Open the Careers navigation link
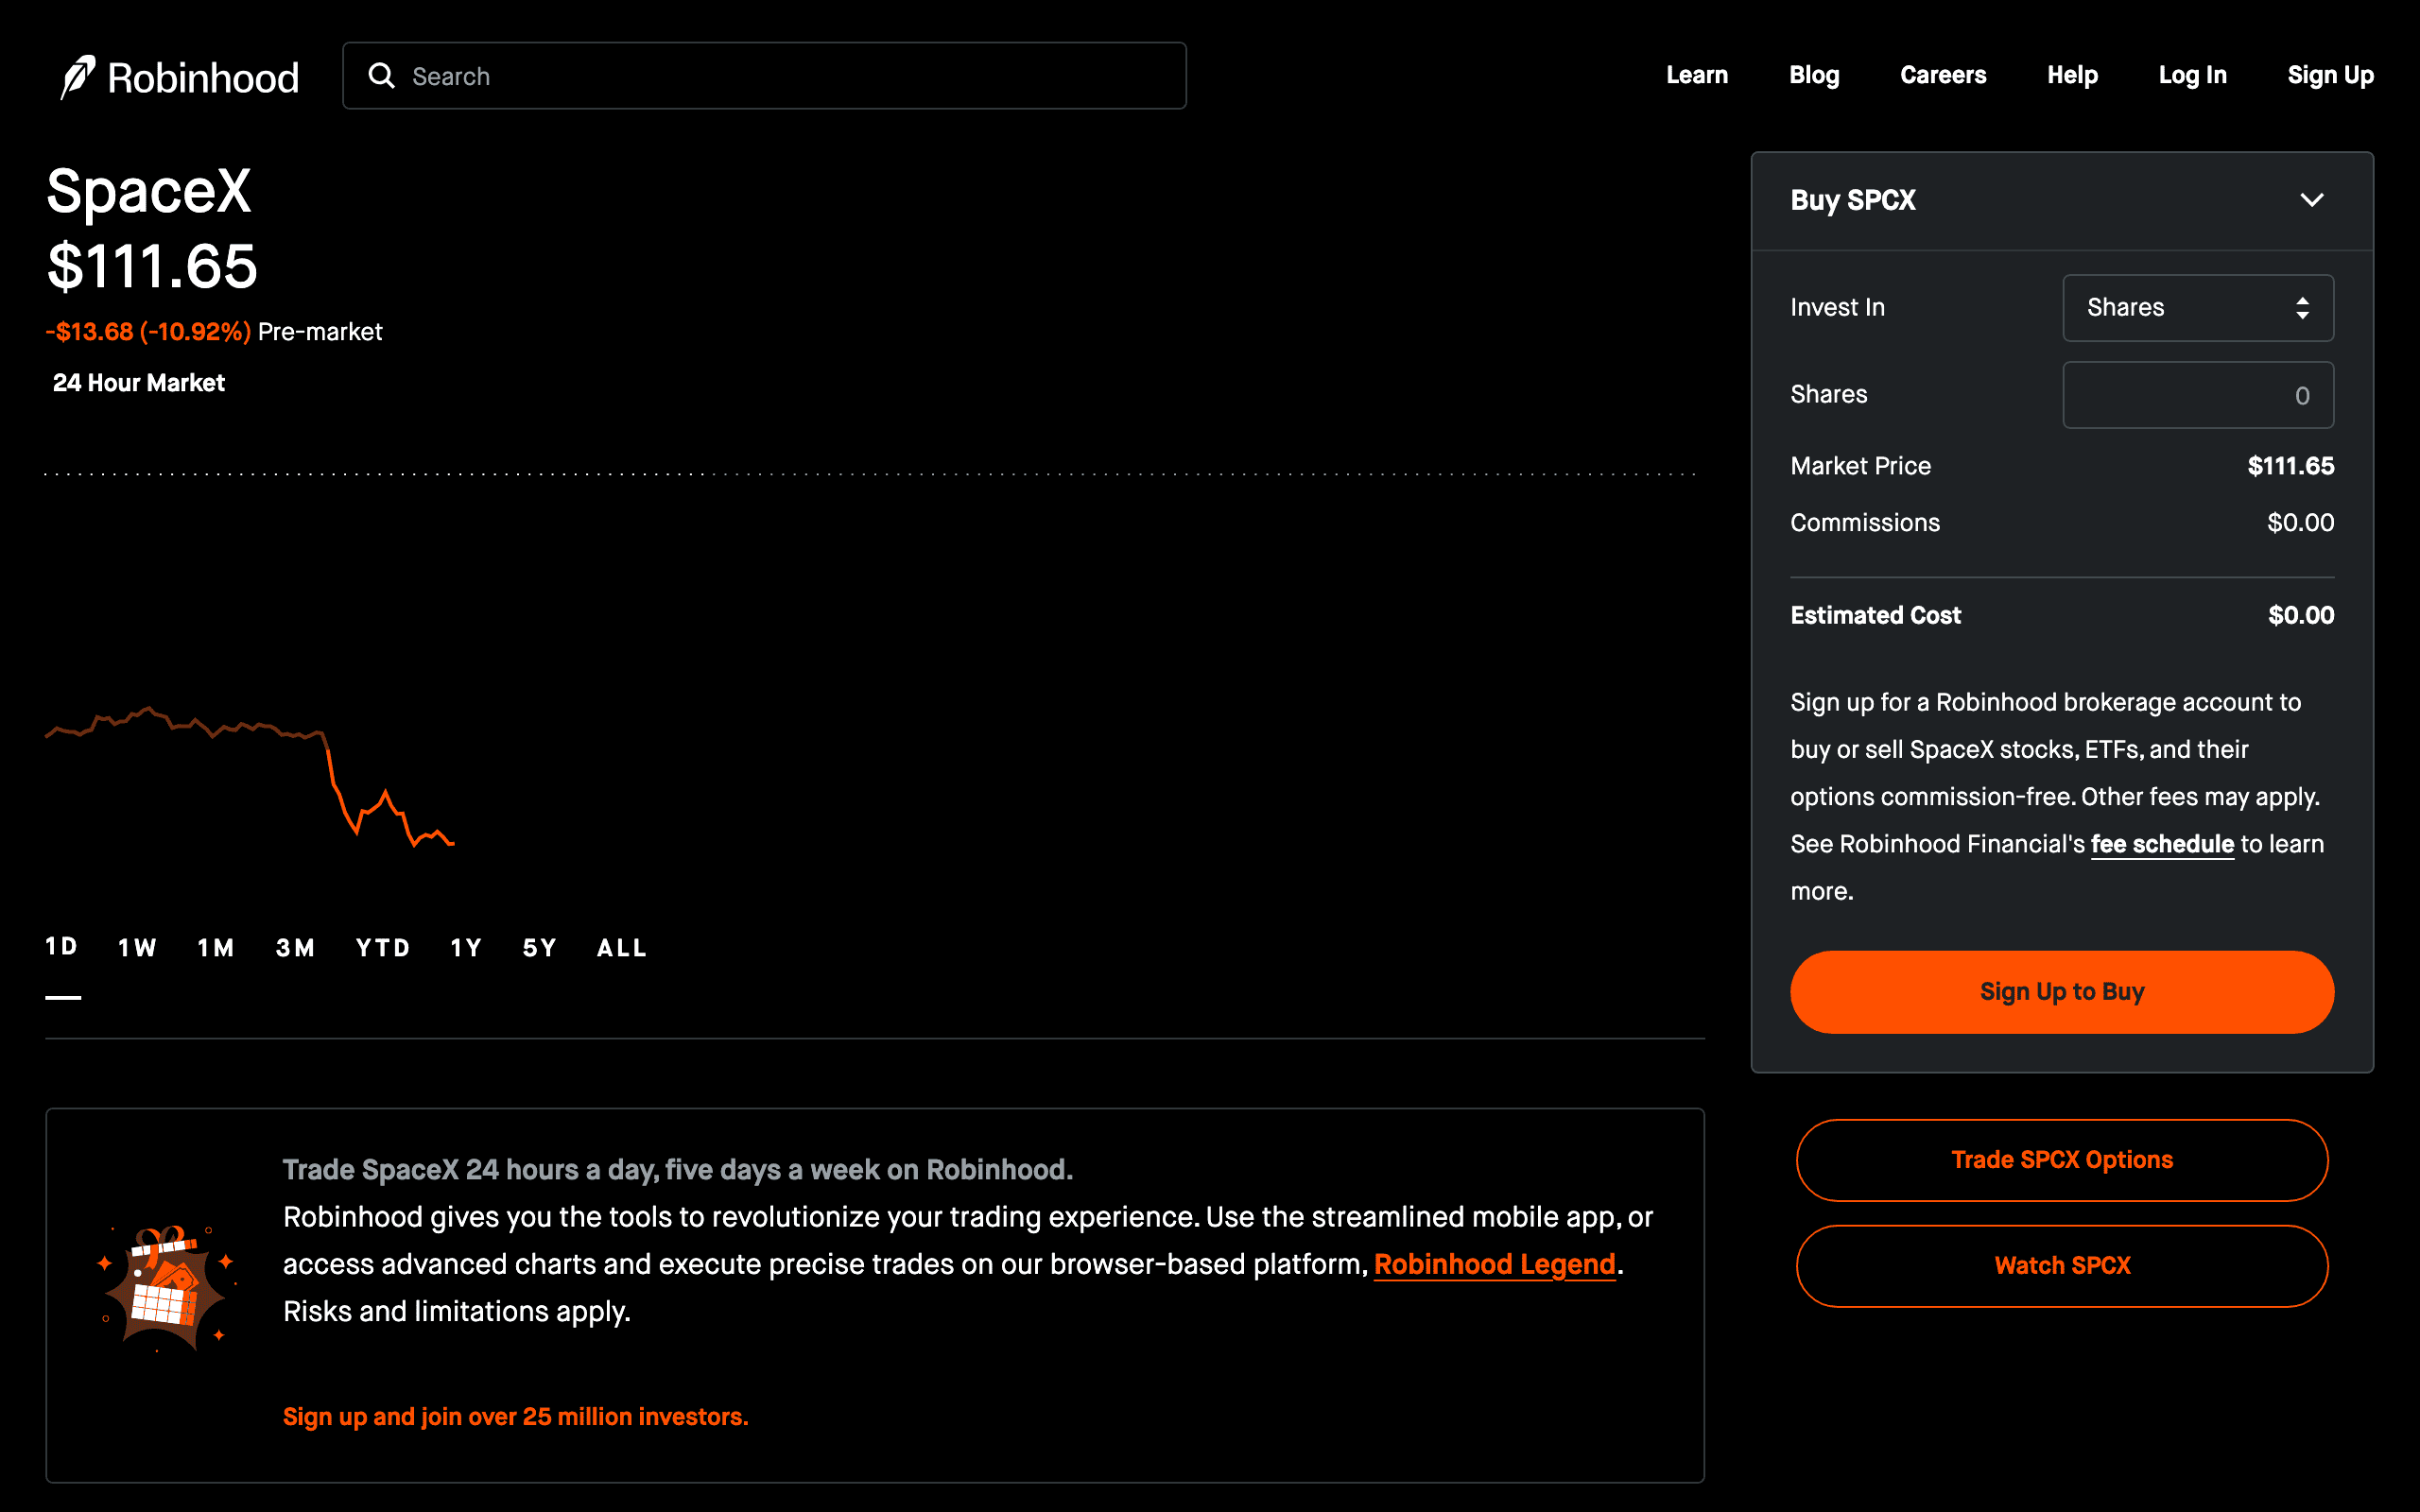This screenshot has height=1512, width=2420. pyautogui.click(x=1942, y=75)
